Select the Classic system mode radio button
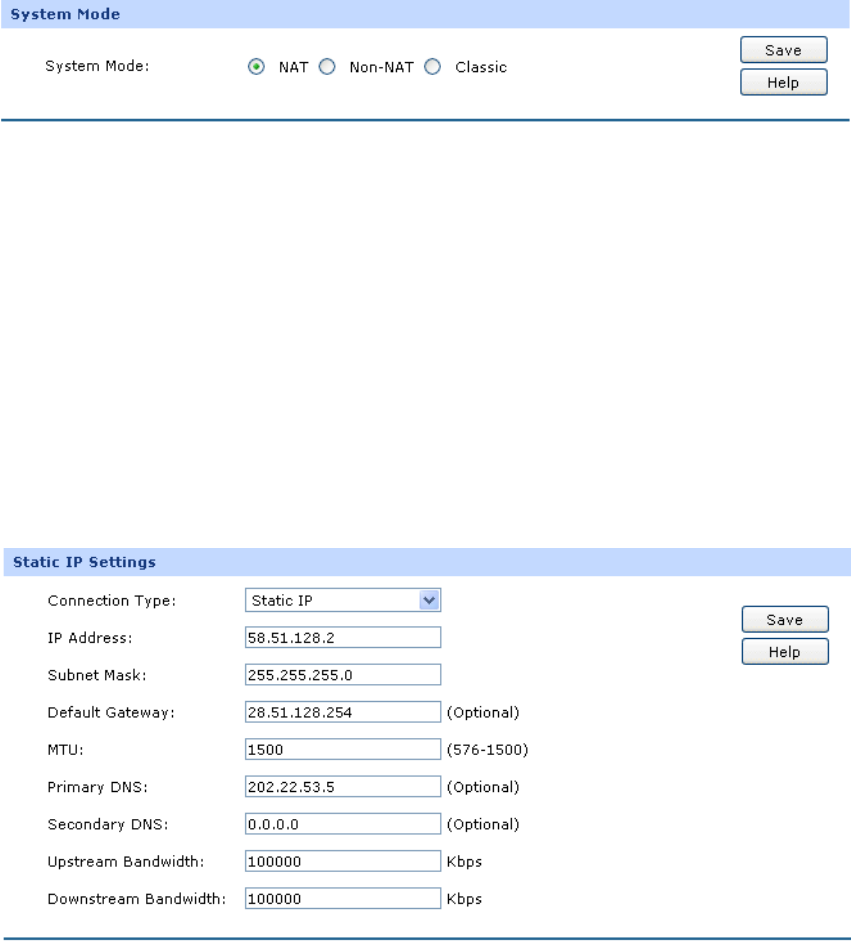Image resolution: width=851 pixels, height=944 pixels. point(433,67)
